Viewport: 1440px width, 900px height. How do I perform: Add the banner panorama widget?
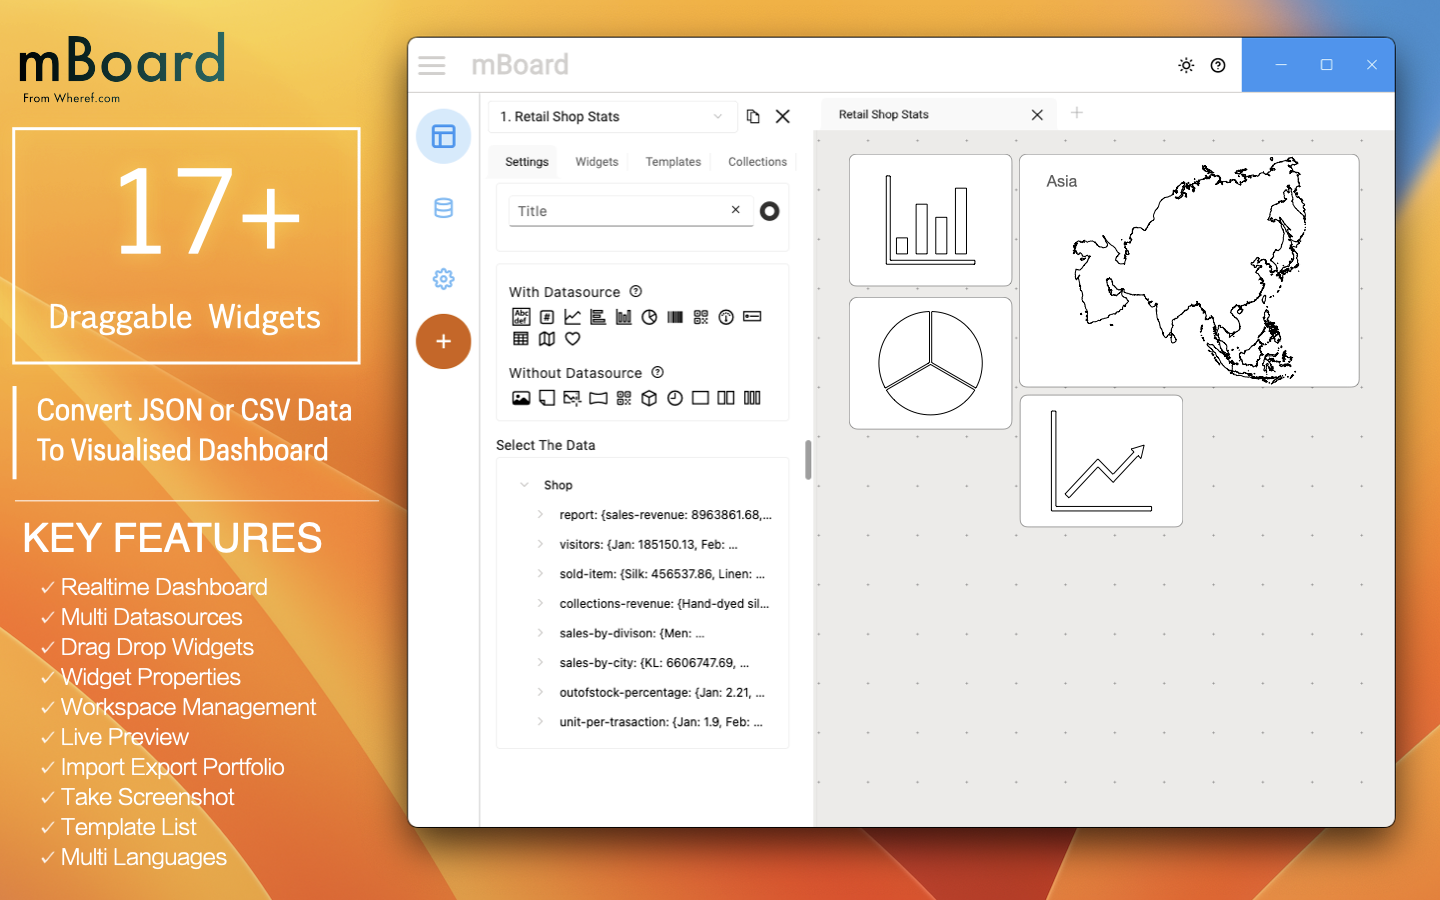click(598, 398)
